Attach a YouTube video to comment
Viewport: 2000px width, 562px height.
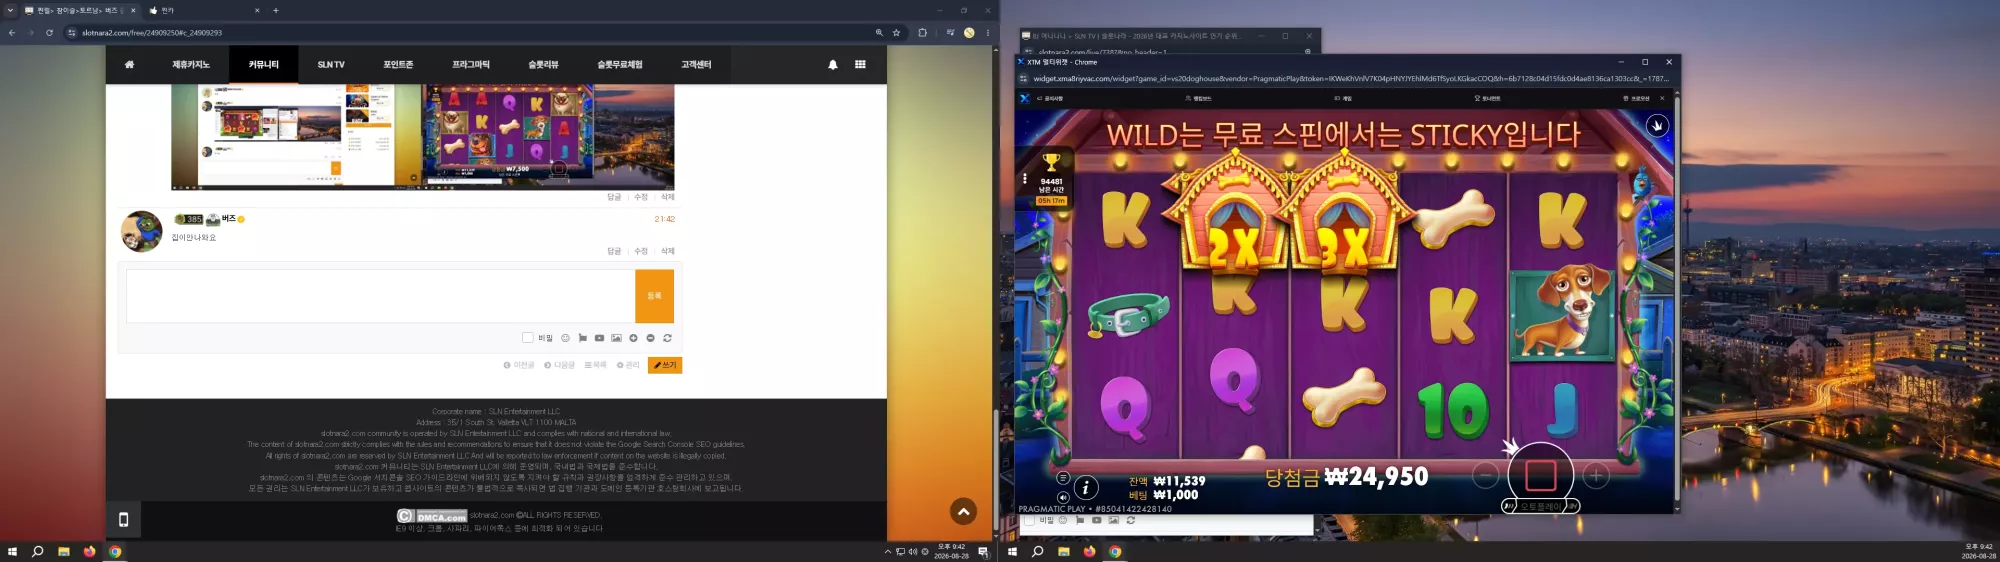point(599,338)
